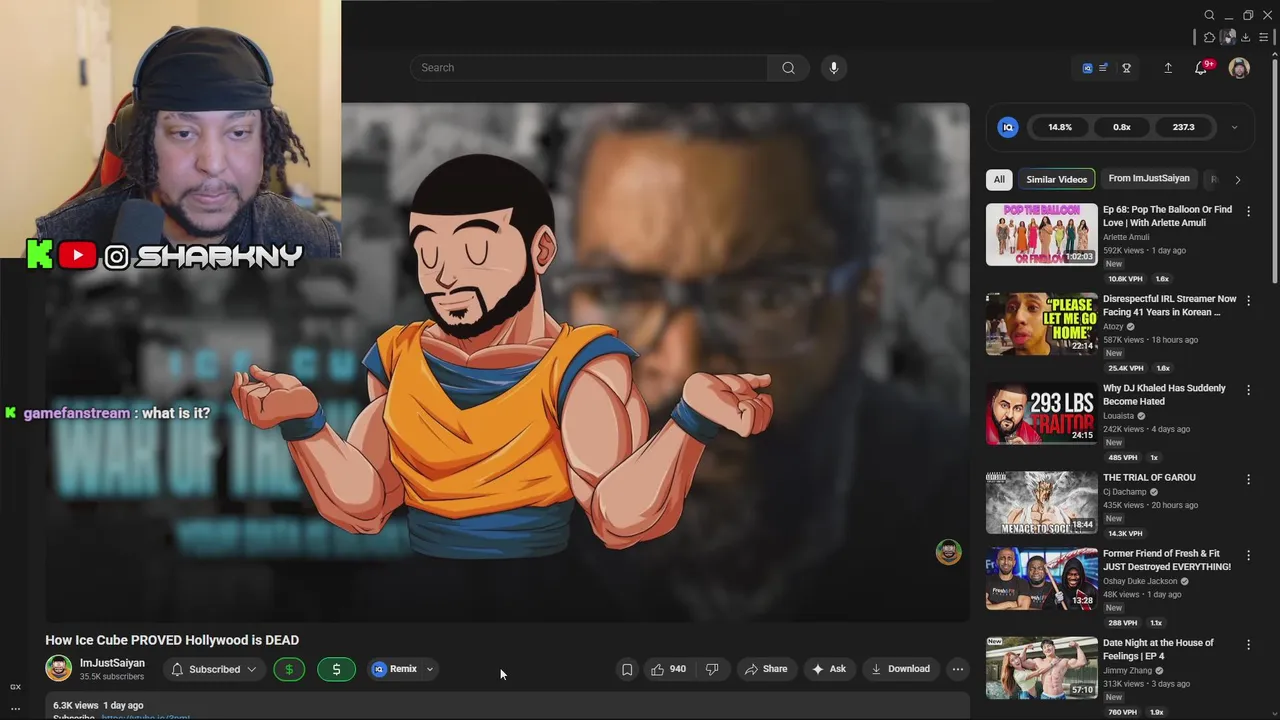Dislike the video with thumbs down
This screenshot has width=1280, height=720.
(712, 669)
